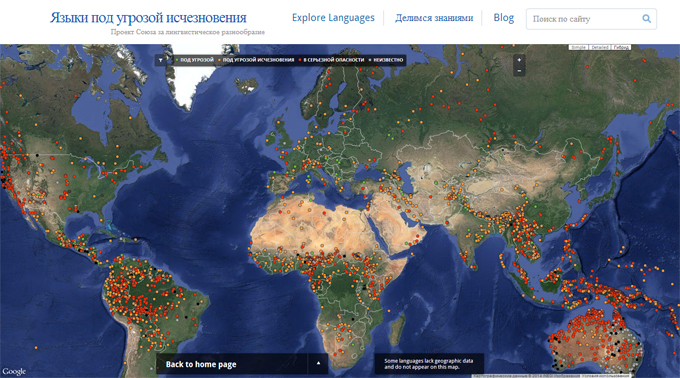Switch map to Simple view
This screenshot has width=680, height=378.
579,47
